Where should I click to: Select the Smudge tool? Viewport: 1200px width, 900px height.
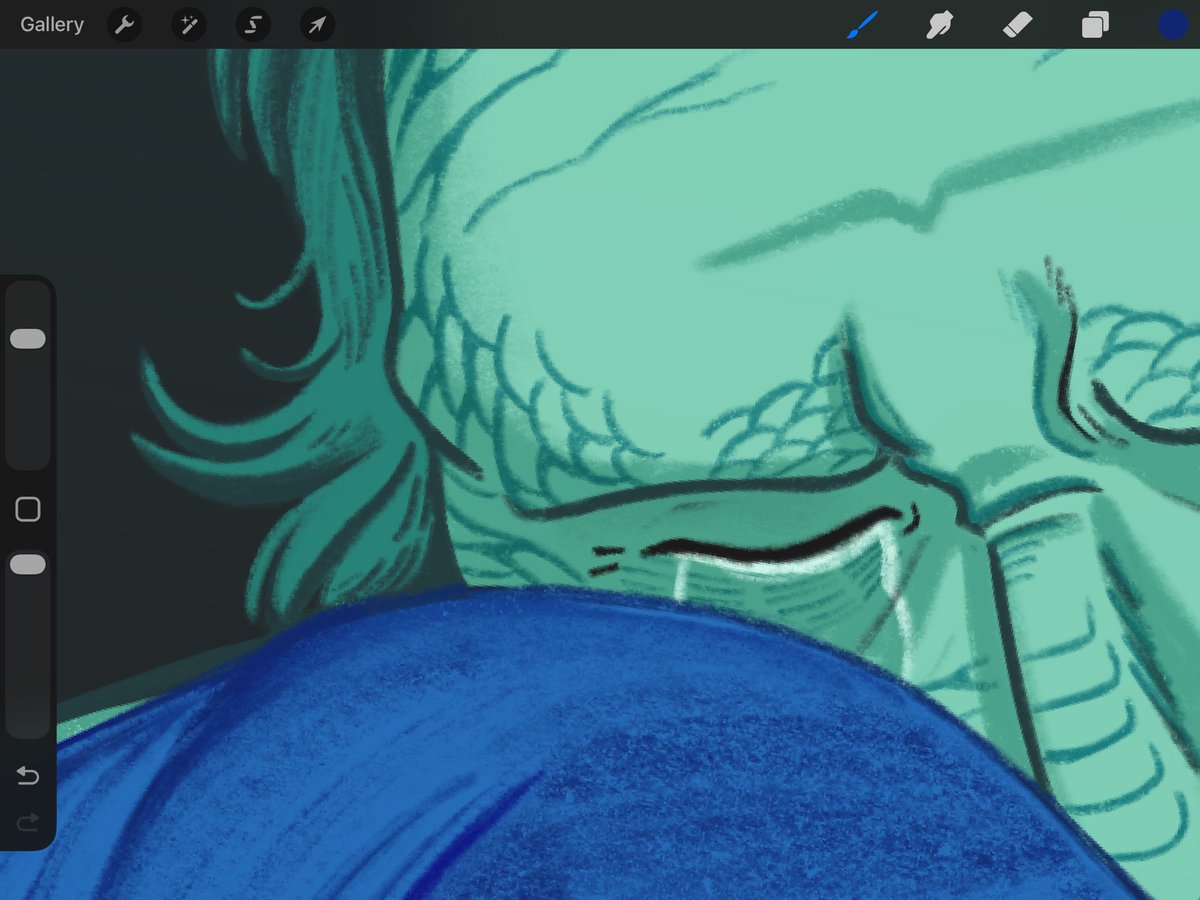[x=938, y=25]
